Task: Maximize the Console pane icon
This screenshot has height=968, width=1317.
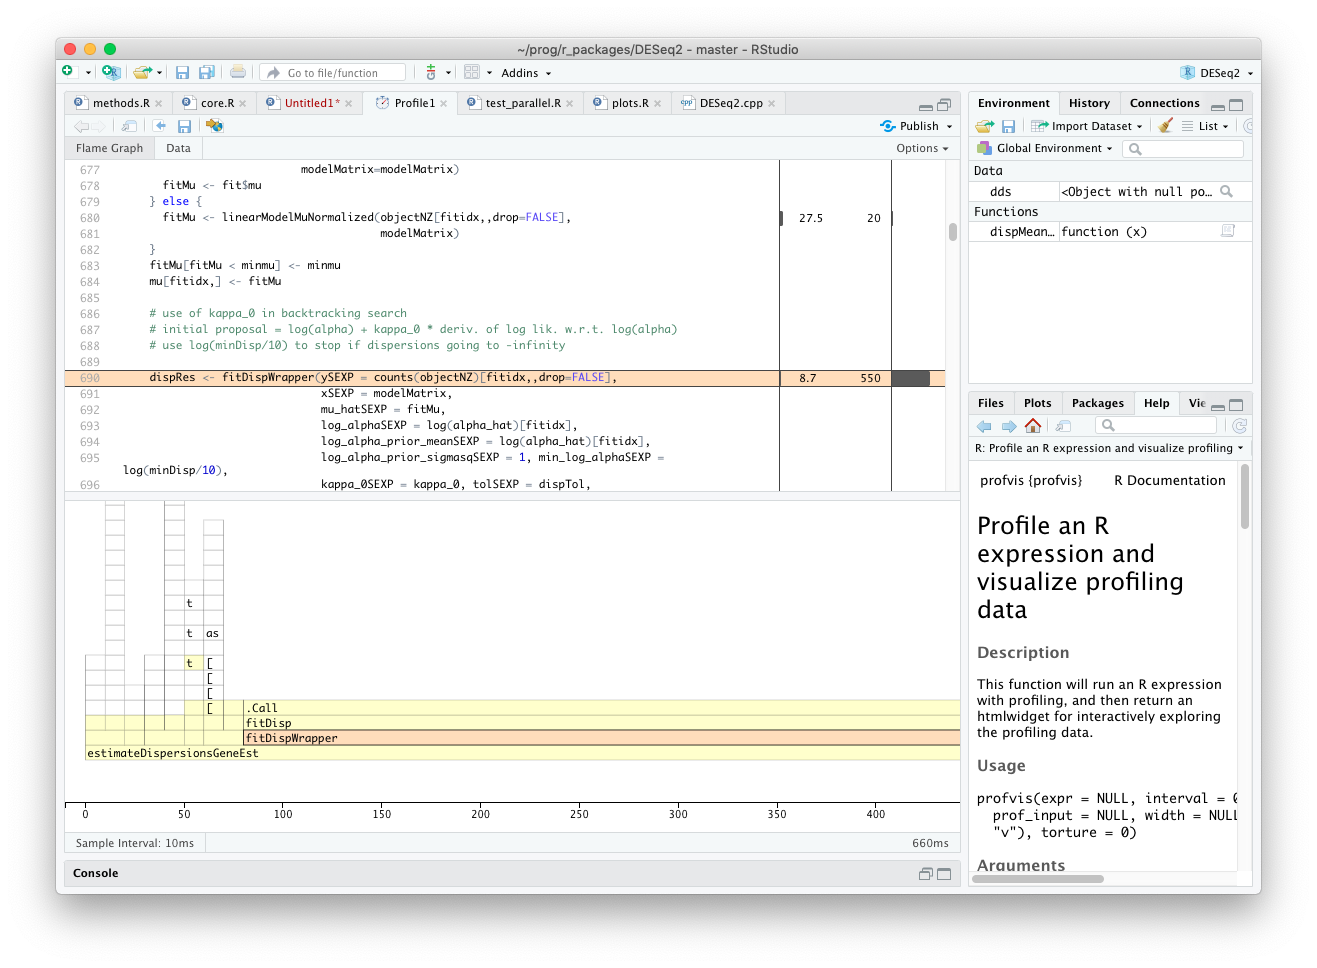Action: pyautogui.click(x=944, y=874)
